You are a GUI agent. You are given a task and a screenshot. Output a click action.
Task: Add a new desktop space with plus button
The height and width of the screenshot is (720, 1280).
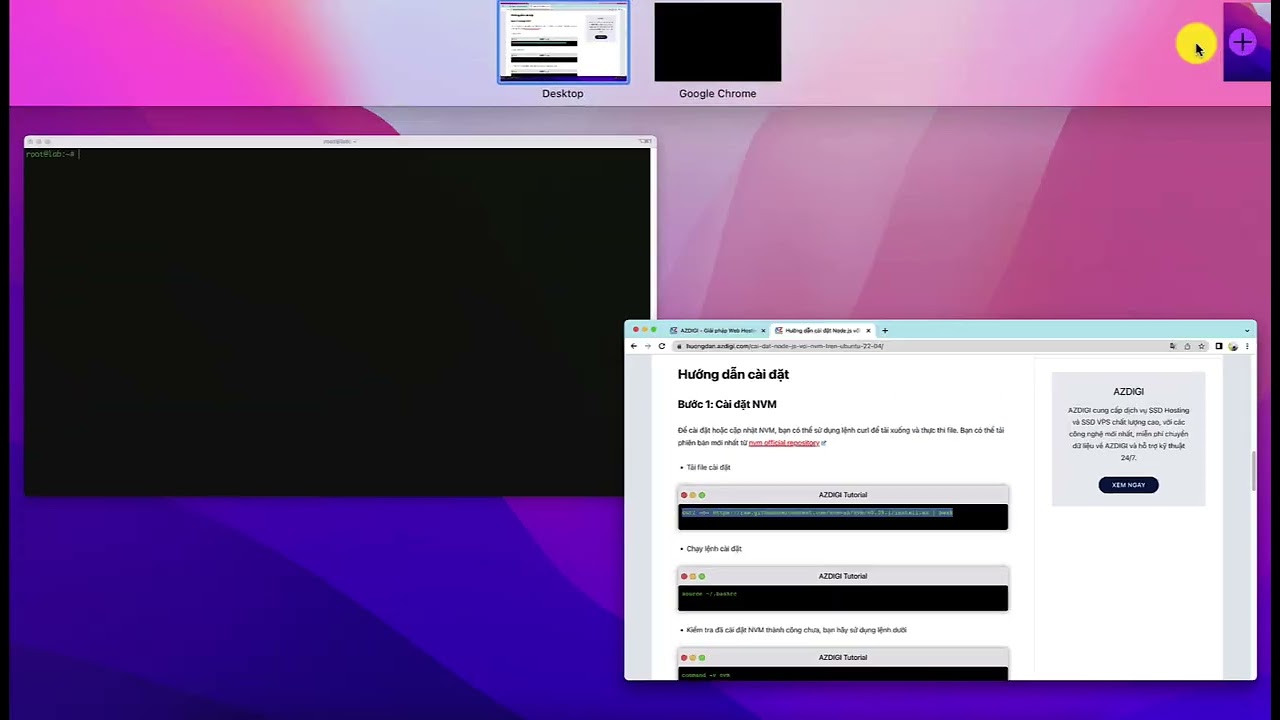1242,43
